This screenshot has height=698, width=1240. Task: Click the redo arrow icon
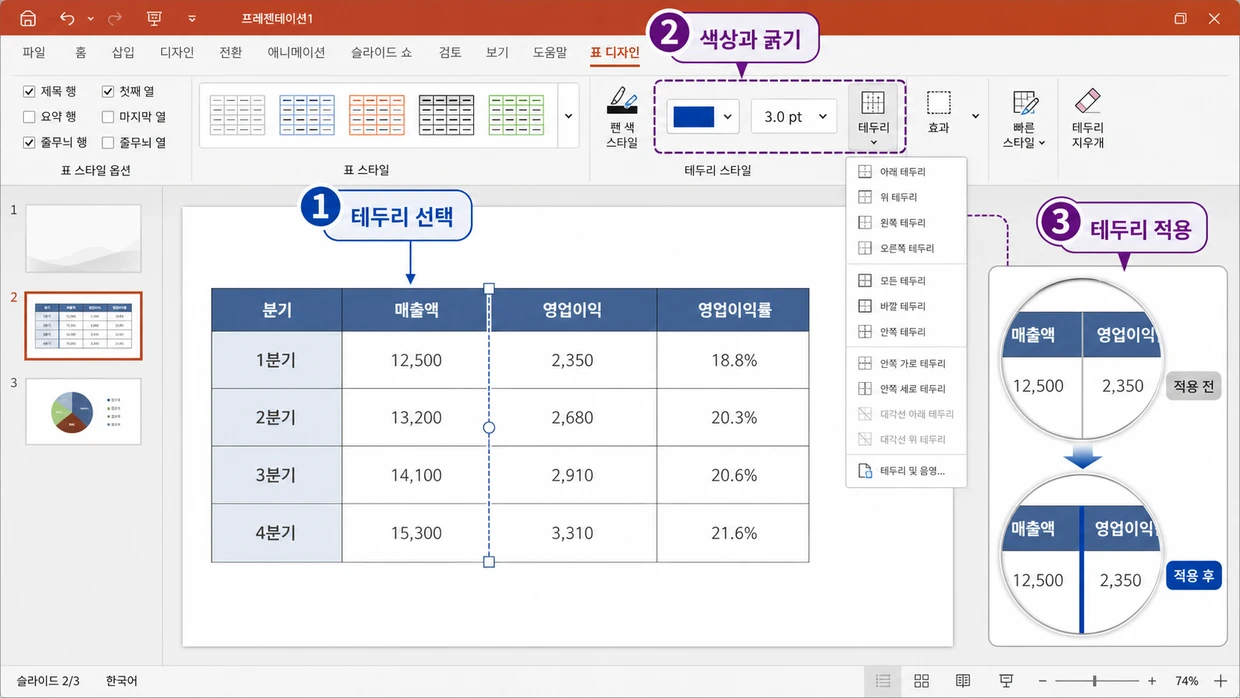(115, 19)
